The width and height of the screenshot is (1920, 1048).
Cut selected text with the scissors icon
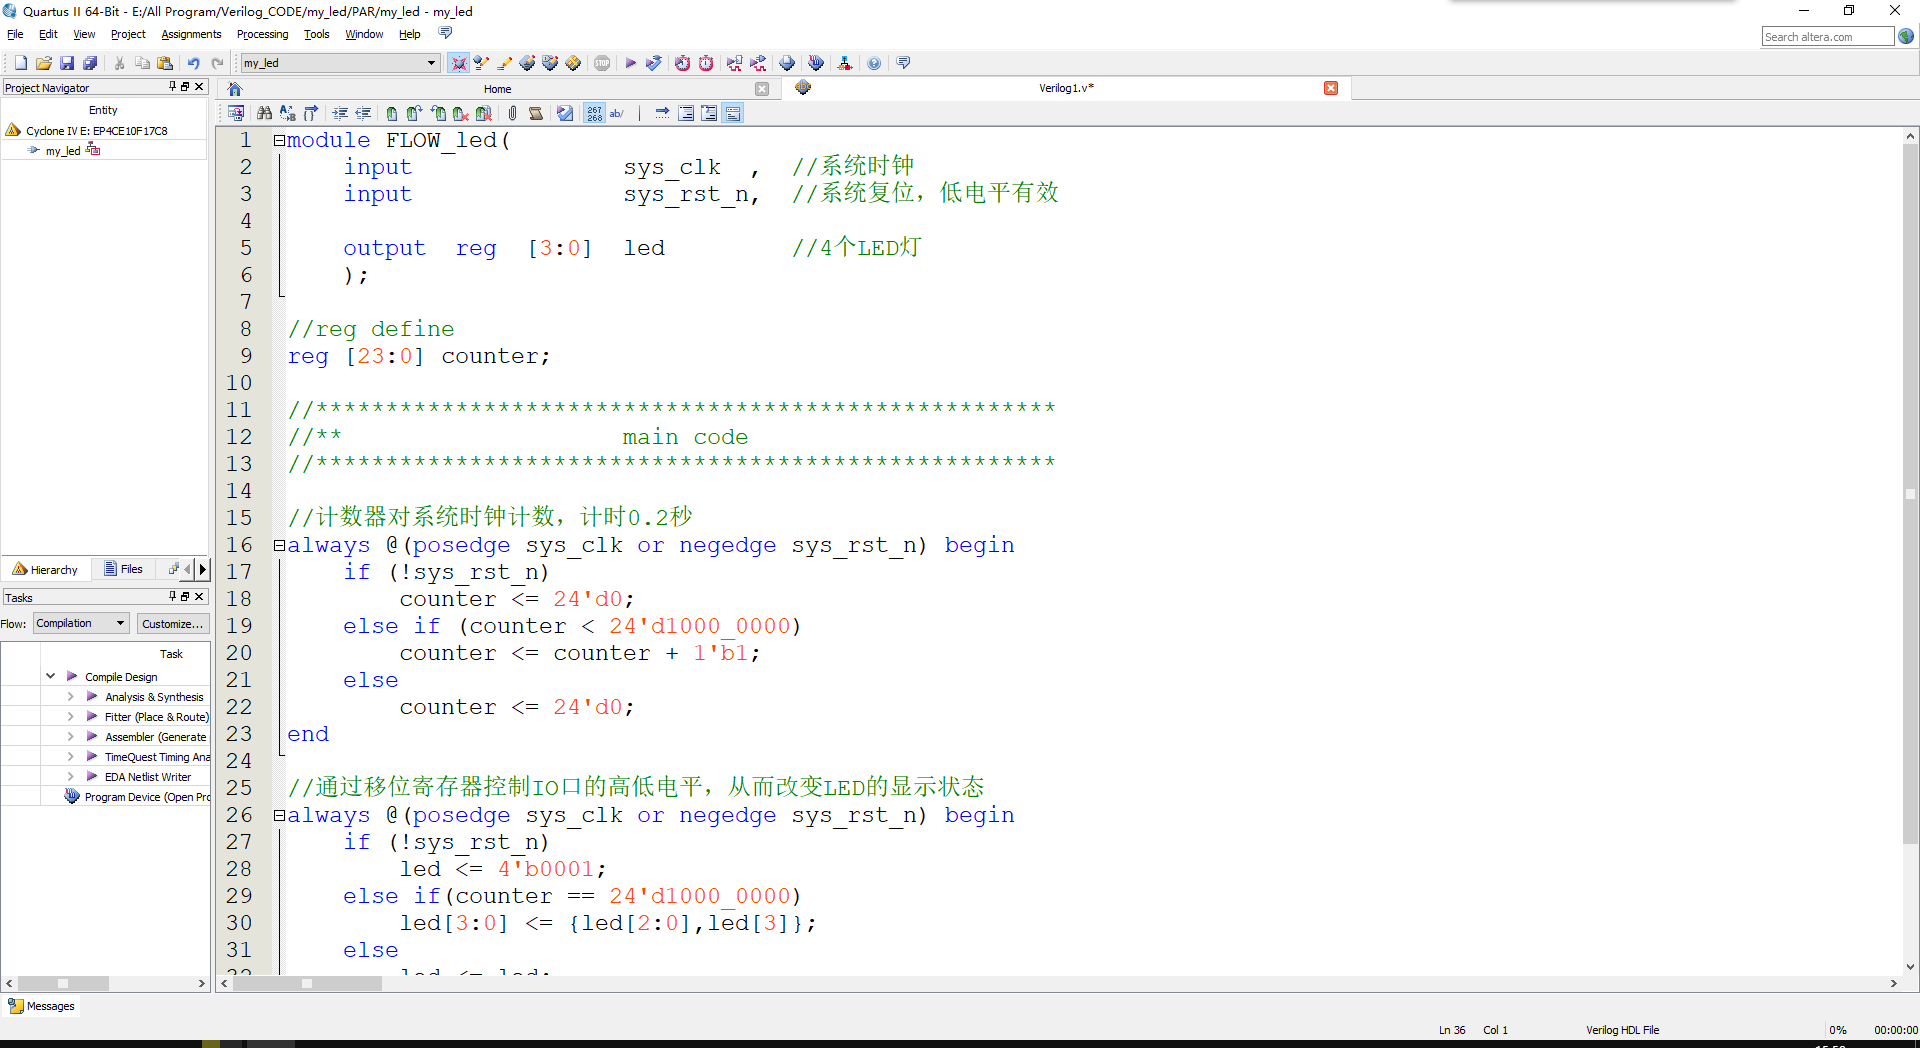click(x=119, y=63)
